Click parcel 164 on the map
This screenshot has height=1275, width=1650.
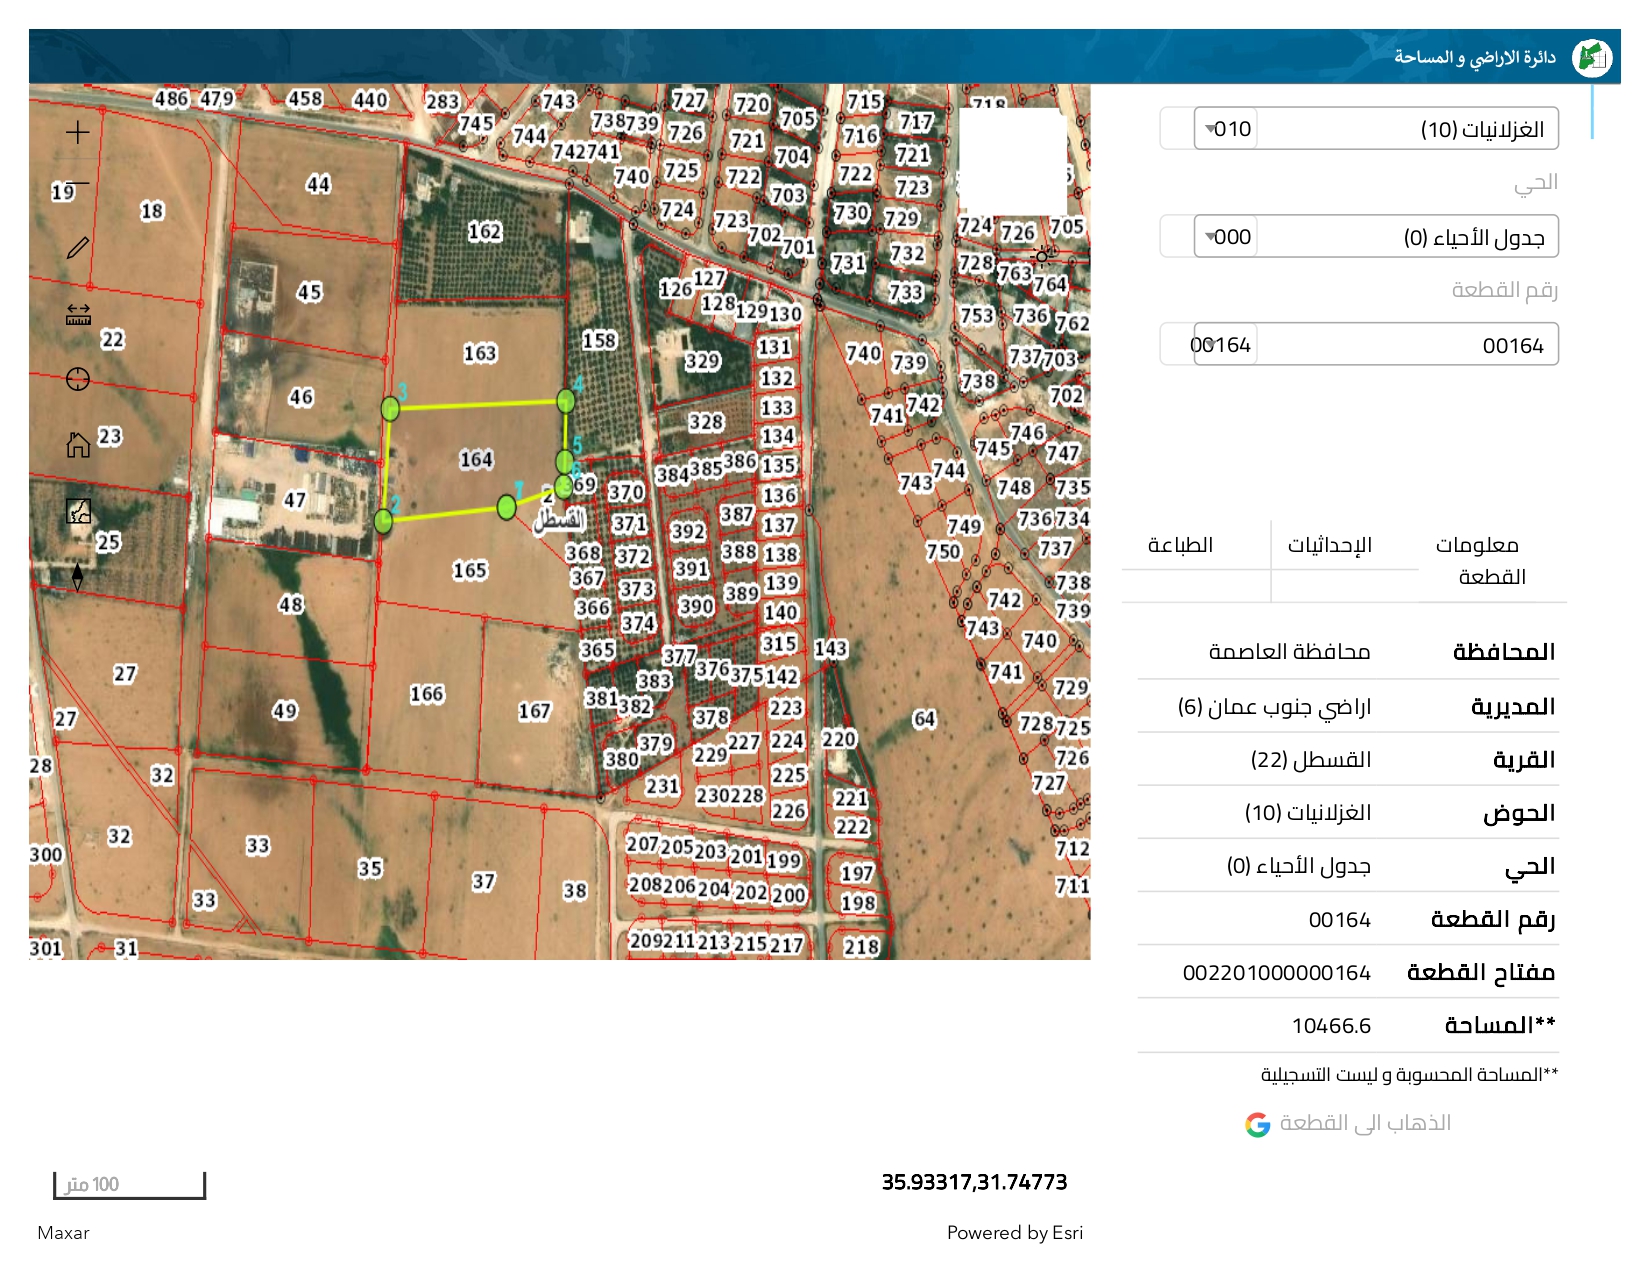click(476, 459)
